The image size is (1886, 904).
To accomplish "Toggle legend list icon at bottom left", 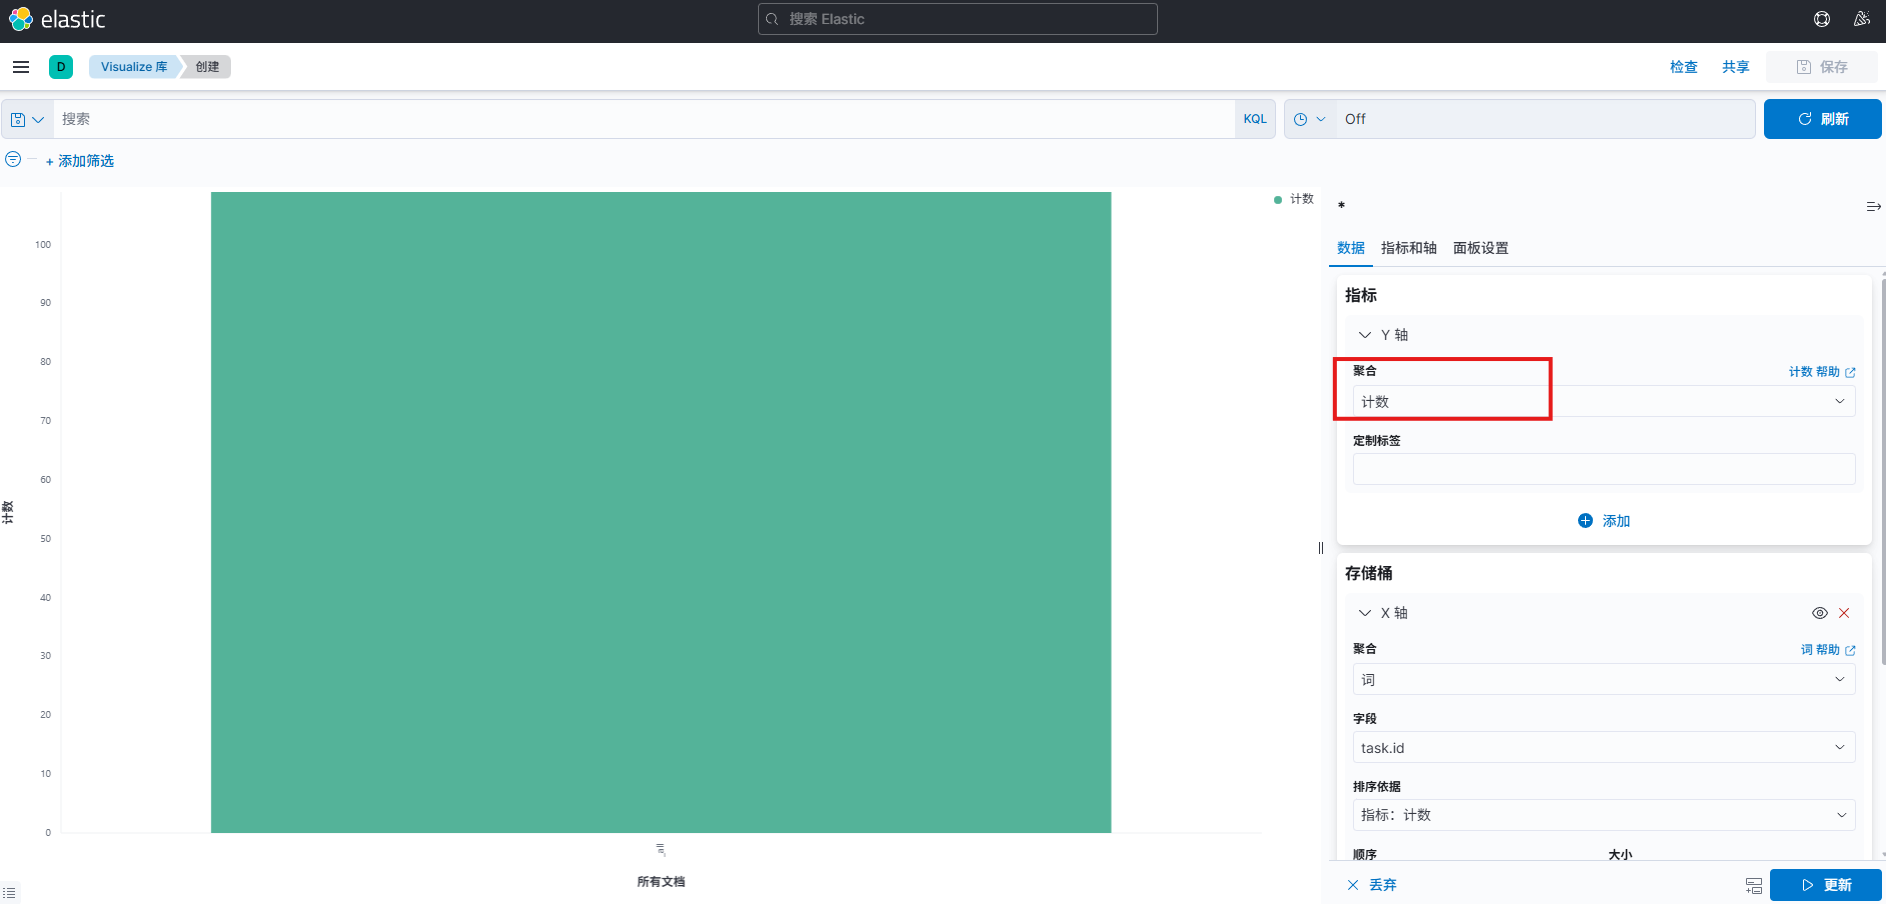I will (9, 892).
